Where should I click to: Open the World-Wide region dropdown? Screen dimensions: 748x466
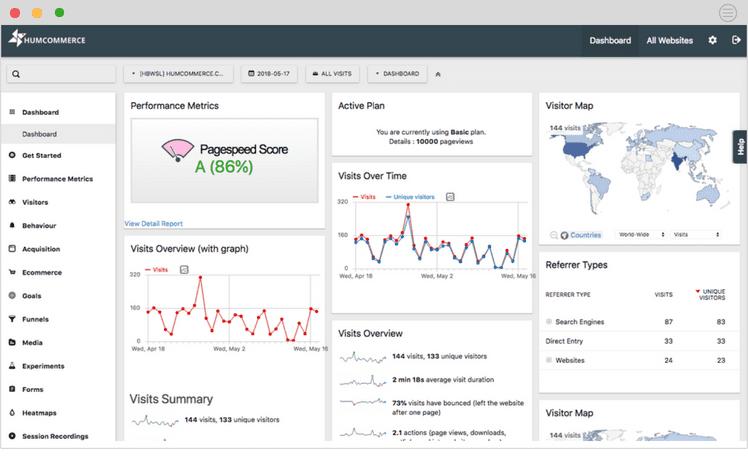(638, 235)
